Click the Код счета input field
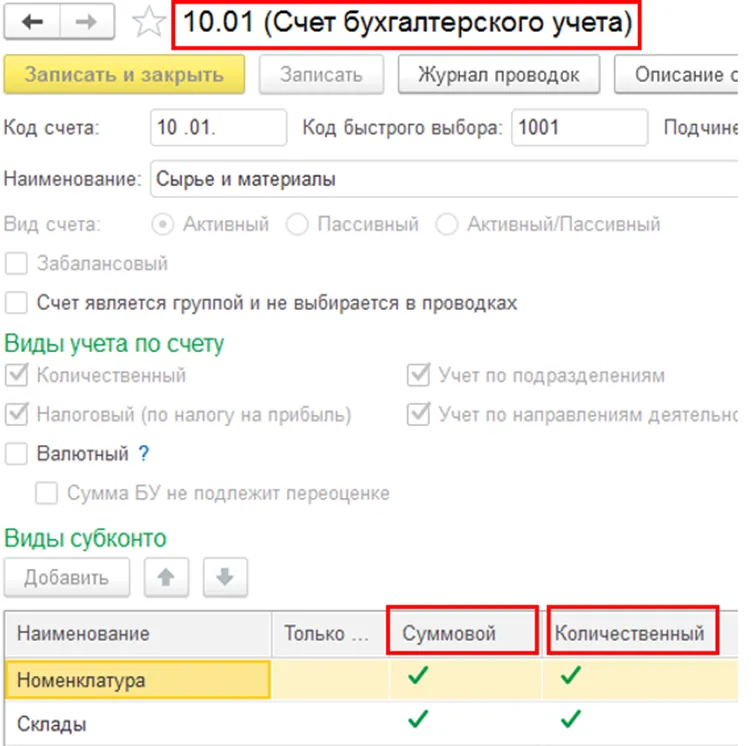 (x=219, y=128)
